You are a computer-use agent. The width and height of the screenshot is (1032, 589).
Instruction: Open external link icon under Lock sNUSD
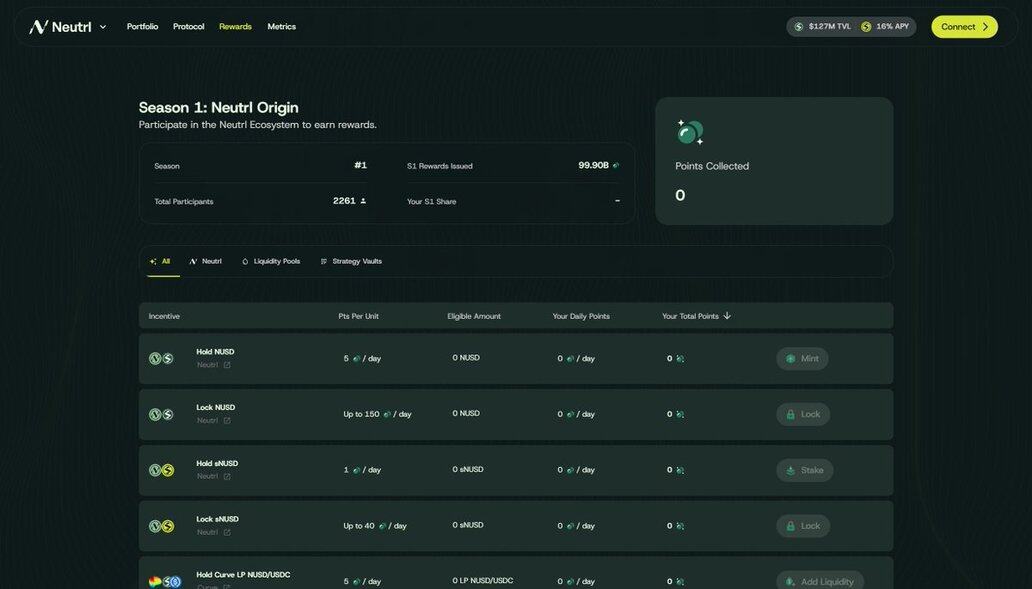pos(227,533)
